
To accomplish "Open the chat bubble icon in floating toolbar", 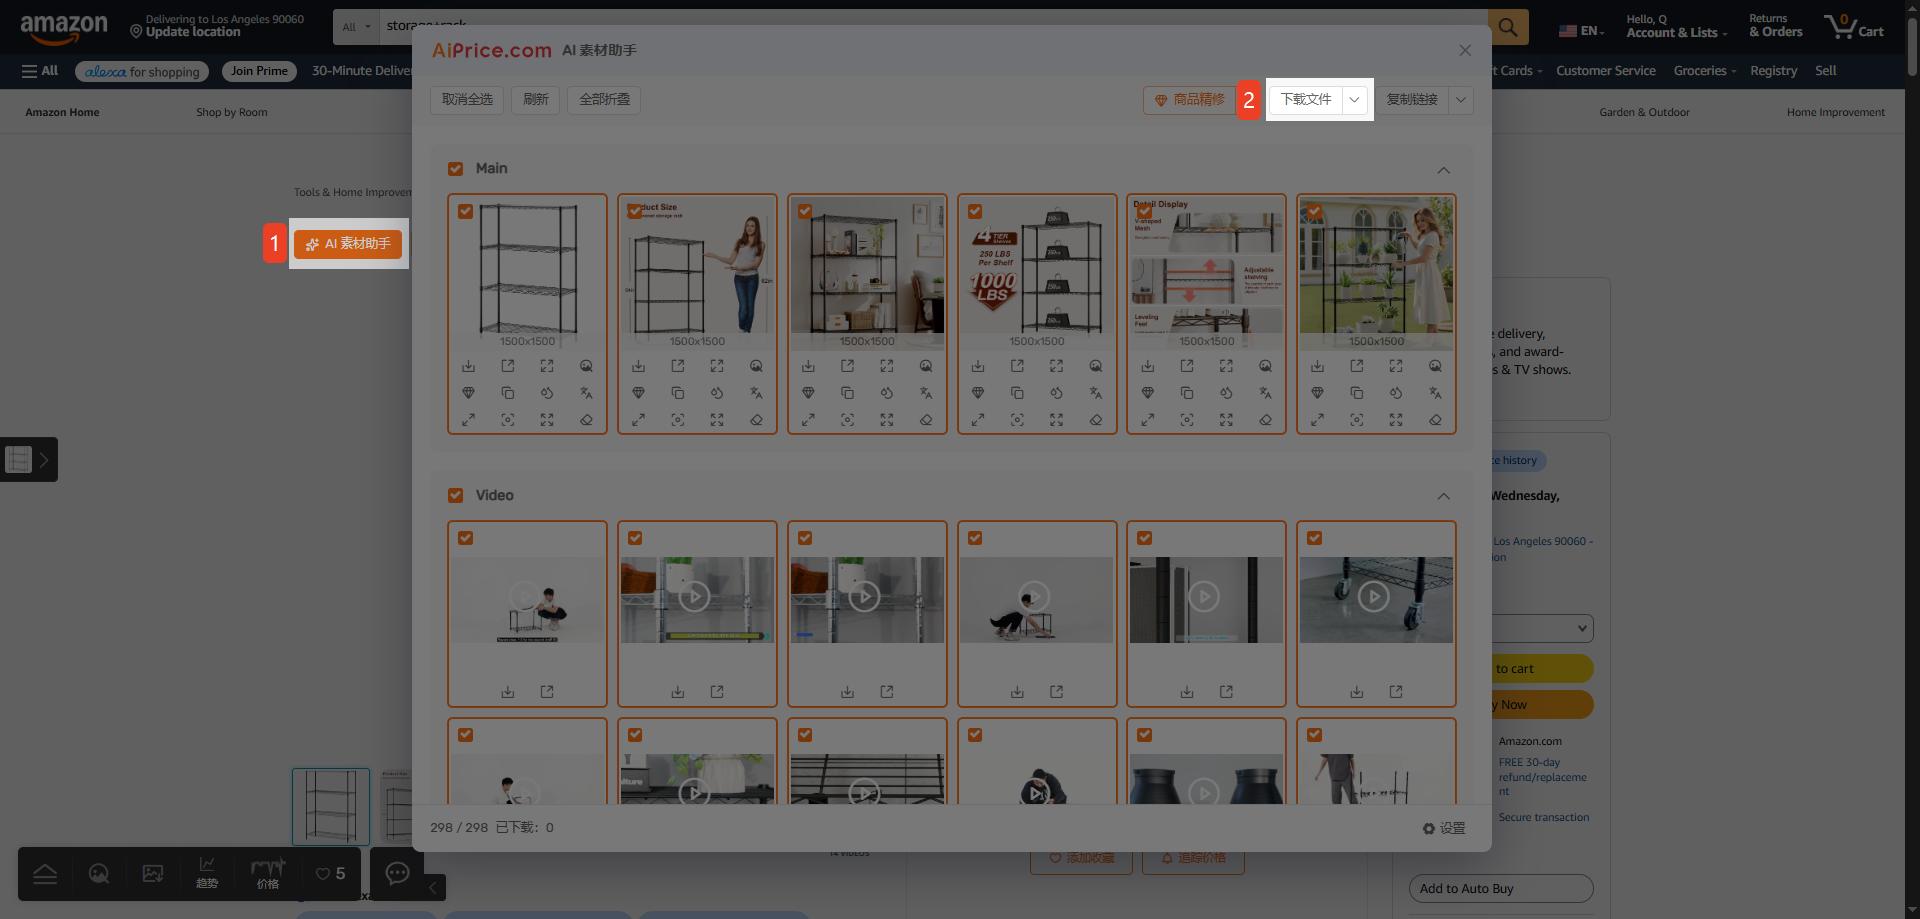I will 397,873.
